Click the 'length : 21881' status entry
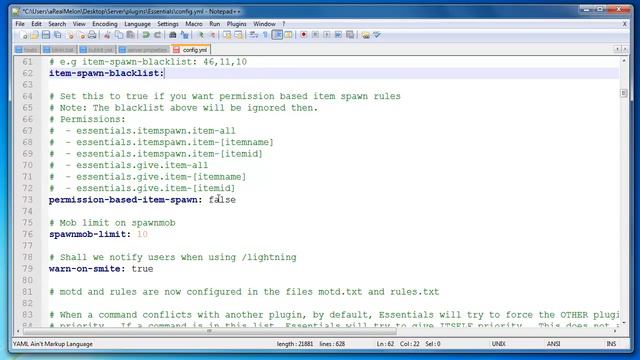The height and width of the screenshot is (360, 640). 295,344
